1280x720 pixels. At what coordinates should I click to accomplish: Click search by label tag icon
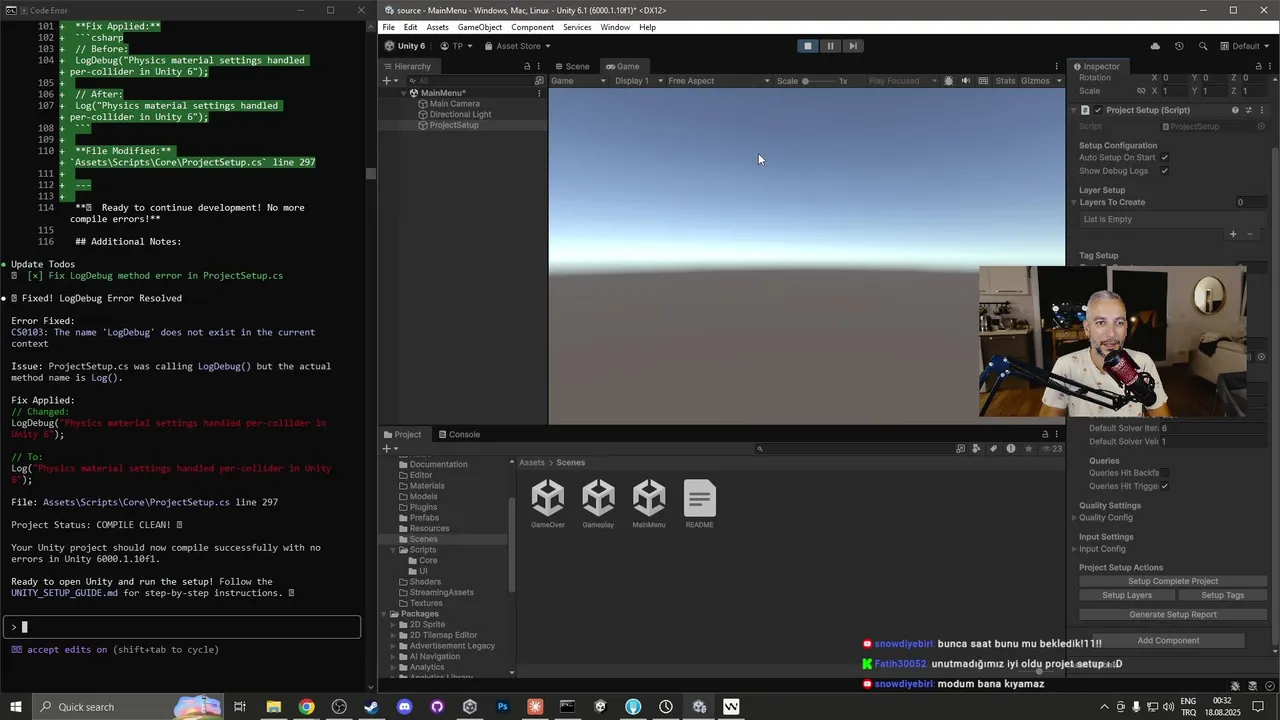click(x=994, y=449)
